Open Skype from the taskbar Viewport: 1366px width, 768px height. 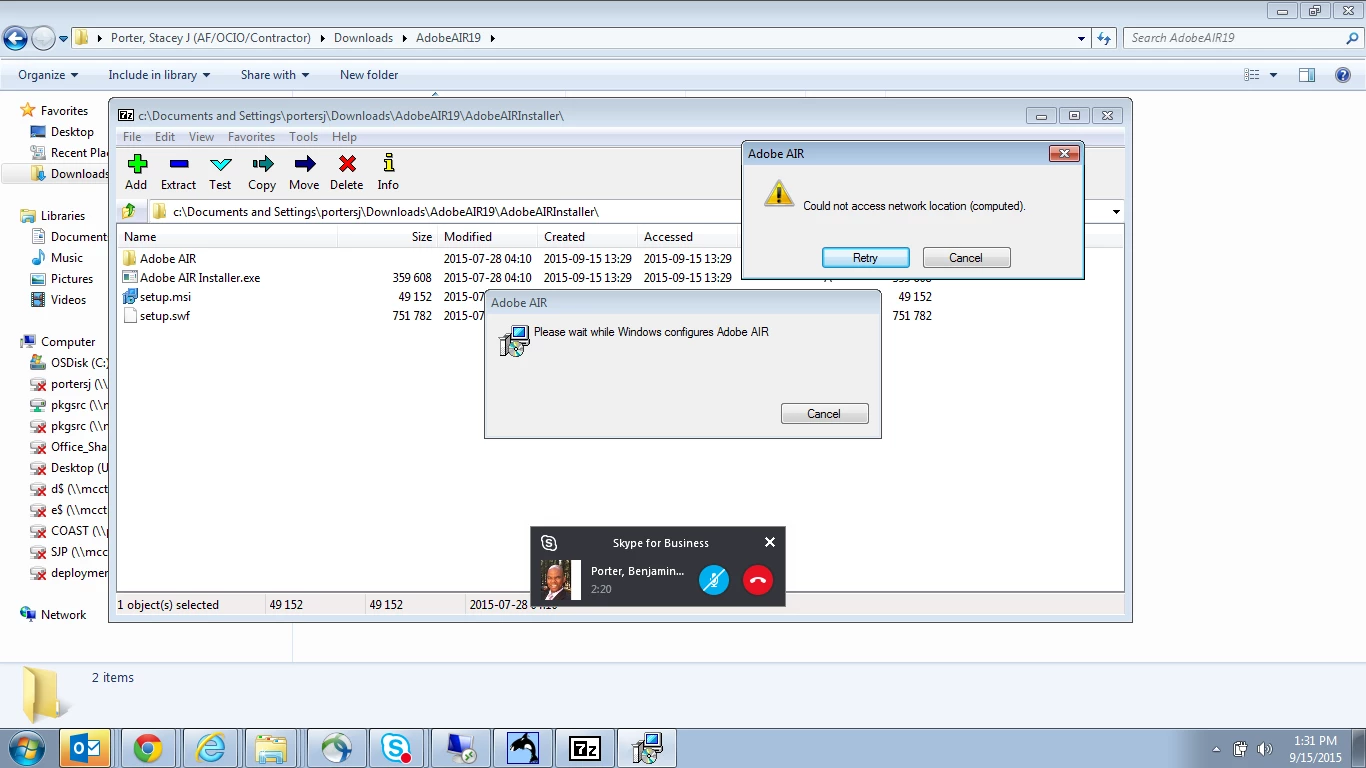coord(396,748)
